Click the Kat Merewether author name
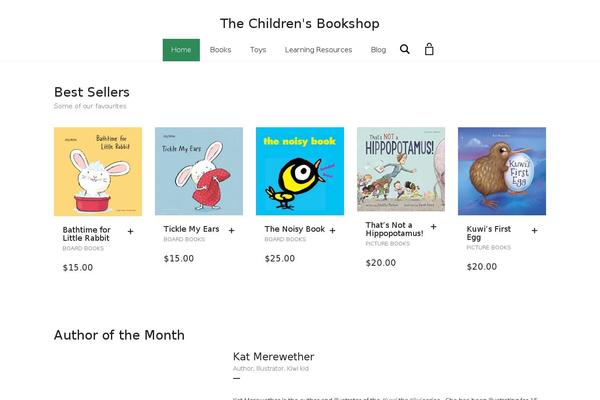Screen dimensions: 600x400 coord(274,357)
